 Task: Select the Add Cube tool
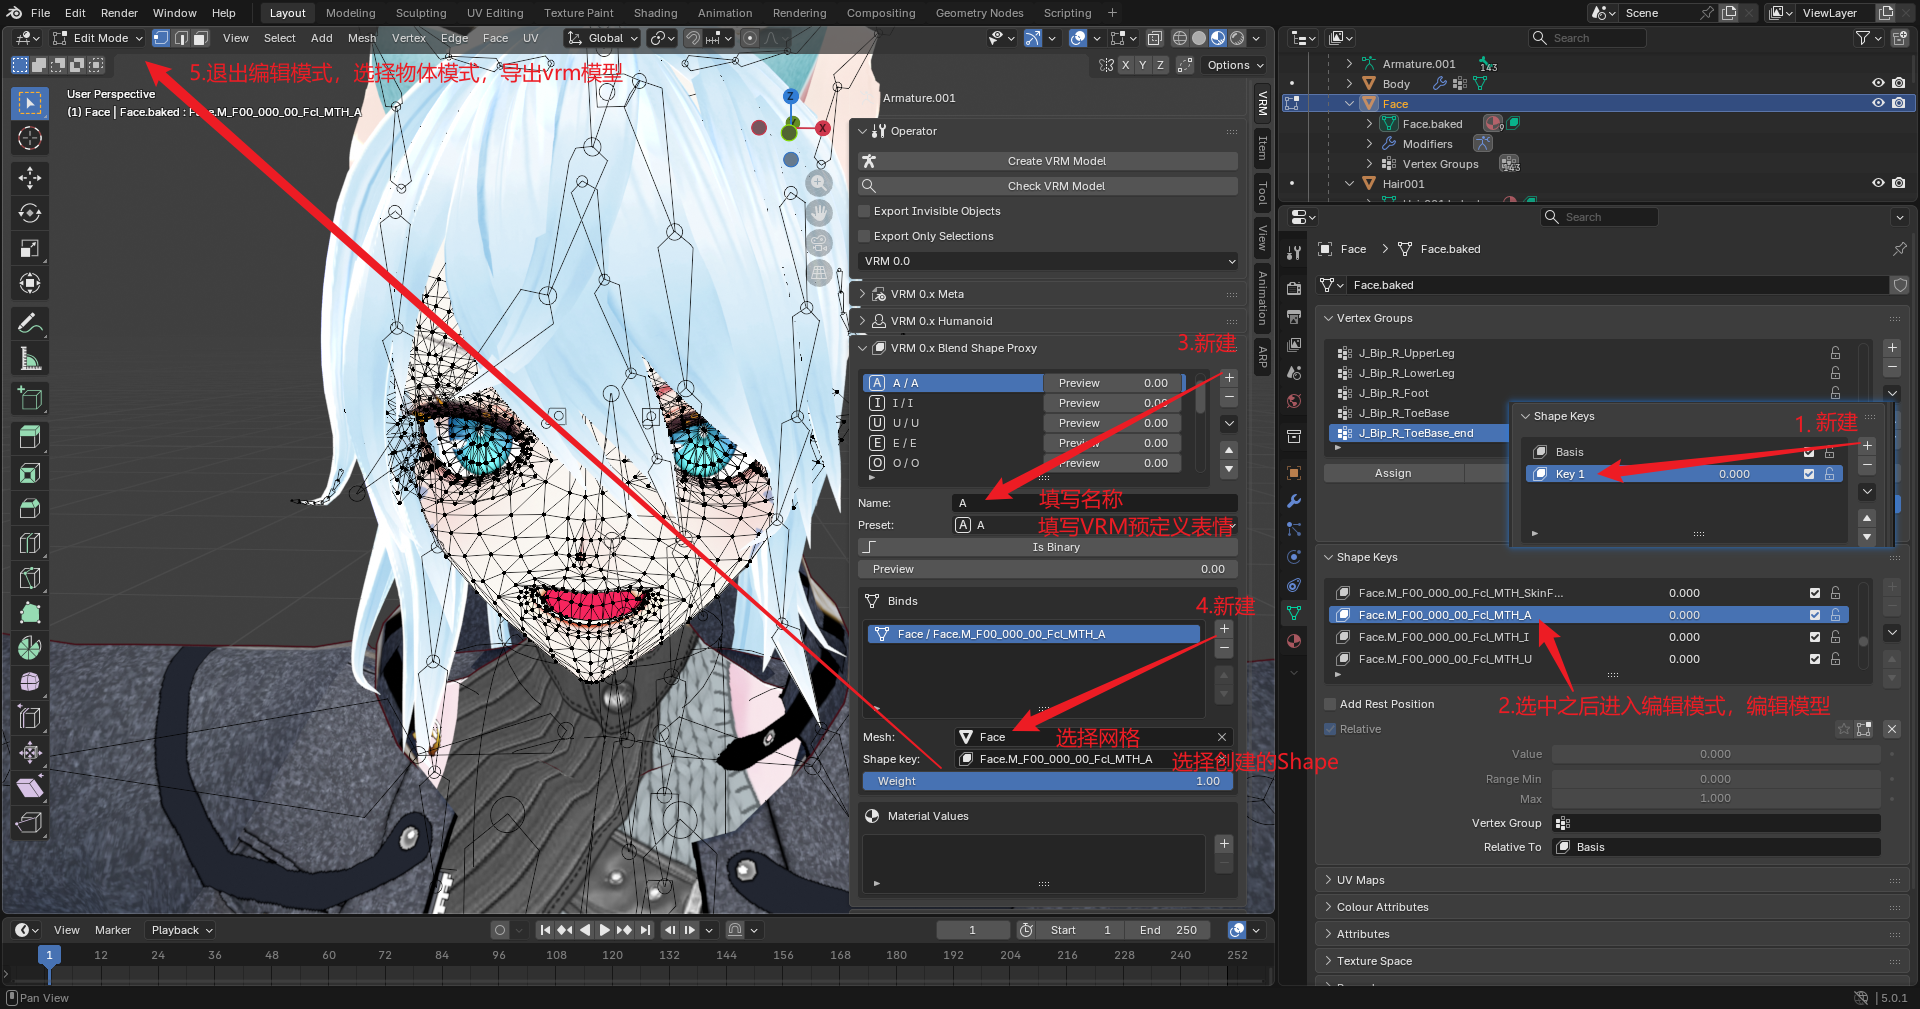click(30, 398)
